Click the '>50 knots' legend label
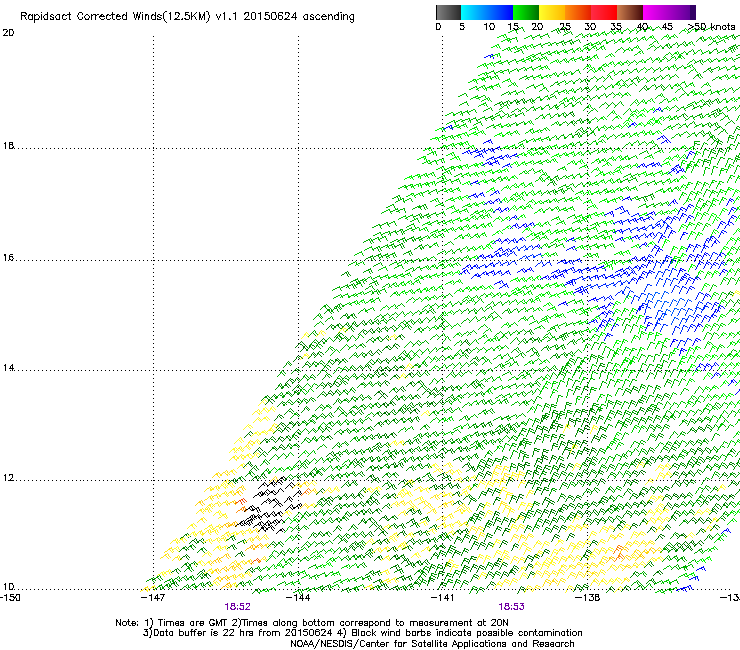740x650 pixels. tap(711, 27)
